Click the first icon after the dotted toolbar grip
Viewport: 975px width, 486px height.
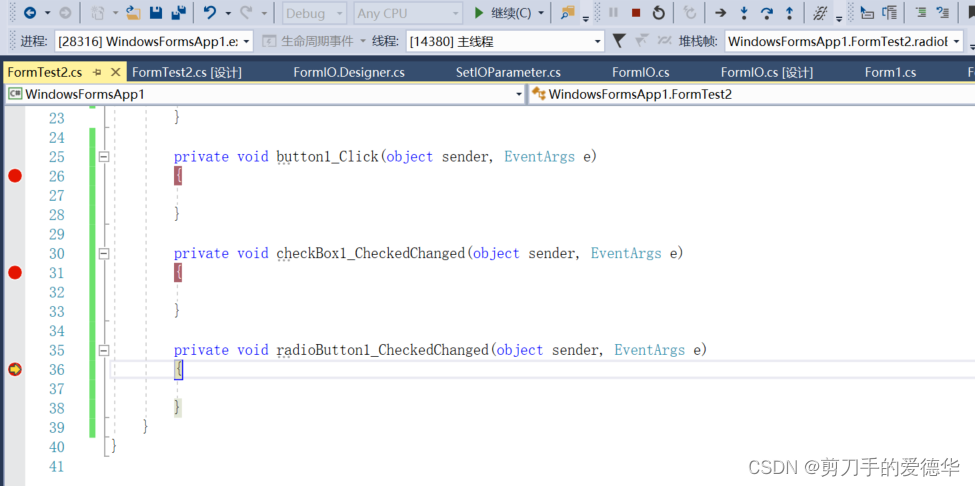[867, 12]
